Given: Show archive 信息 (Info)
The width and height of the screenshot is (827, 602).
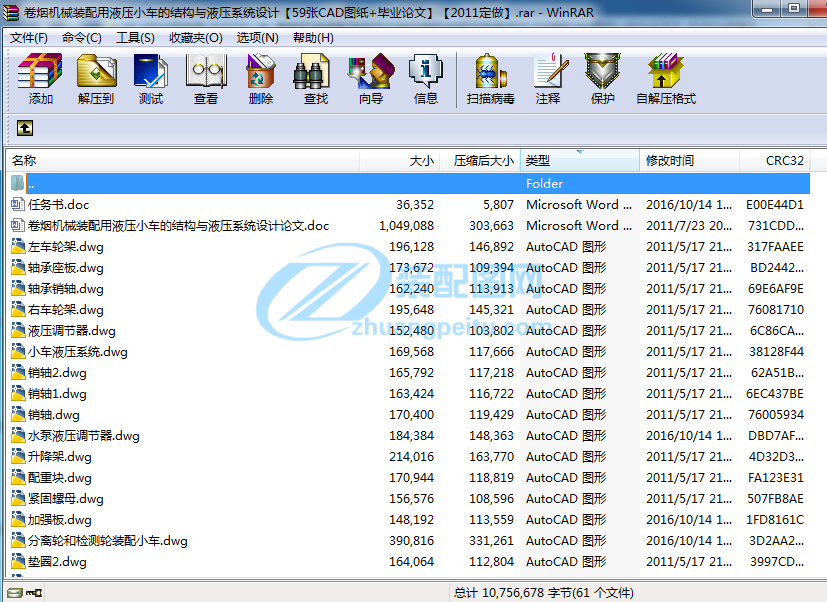Looking at the screenshot, I should pyautogui.click(x=426, y=78).
